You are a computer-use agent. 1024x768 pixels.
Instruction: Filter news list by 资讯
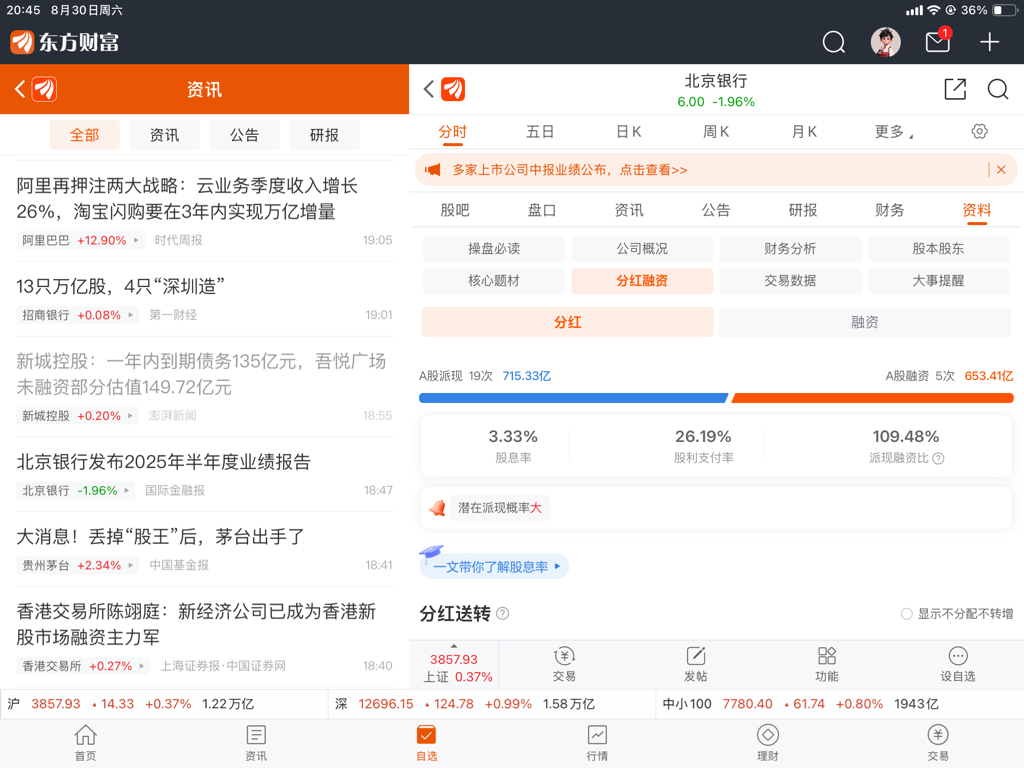tap(165, 135)
